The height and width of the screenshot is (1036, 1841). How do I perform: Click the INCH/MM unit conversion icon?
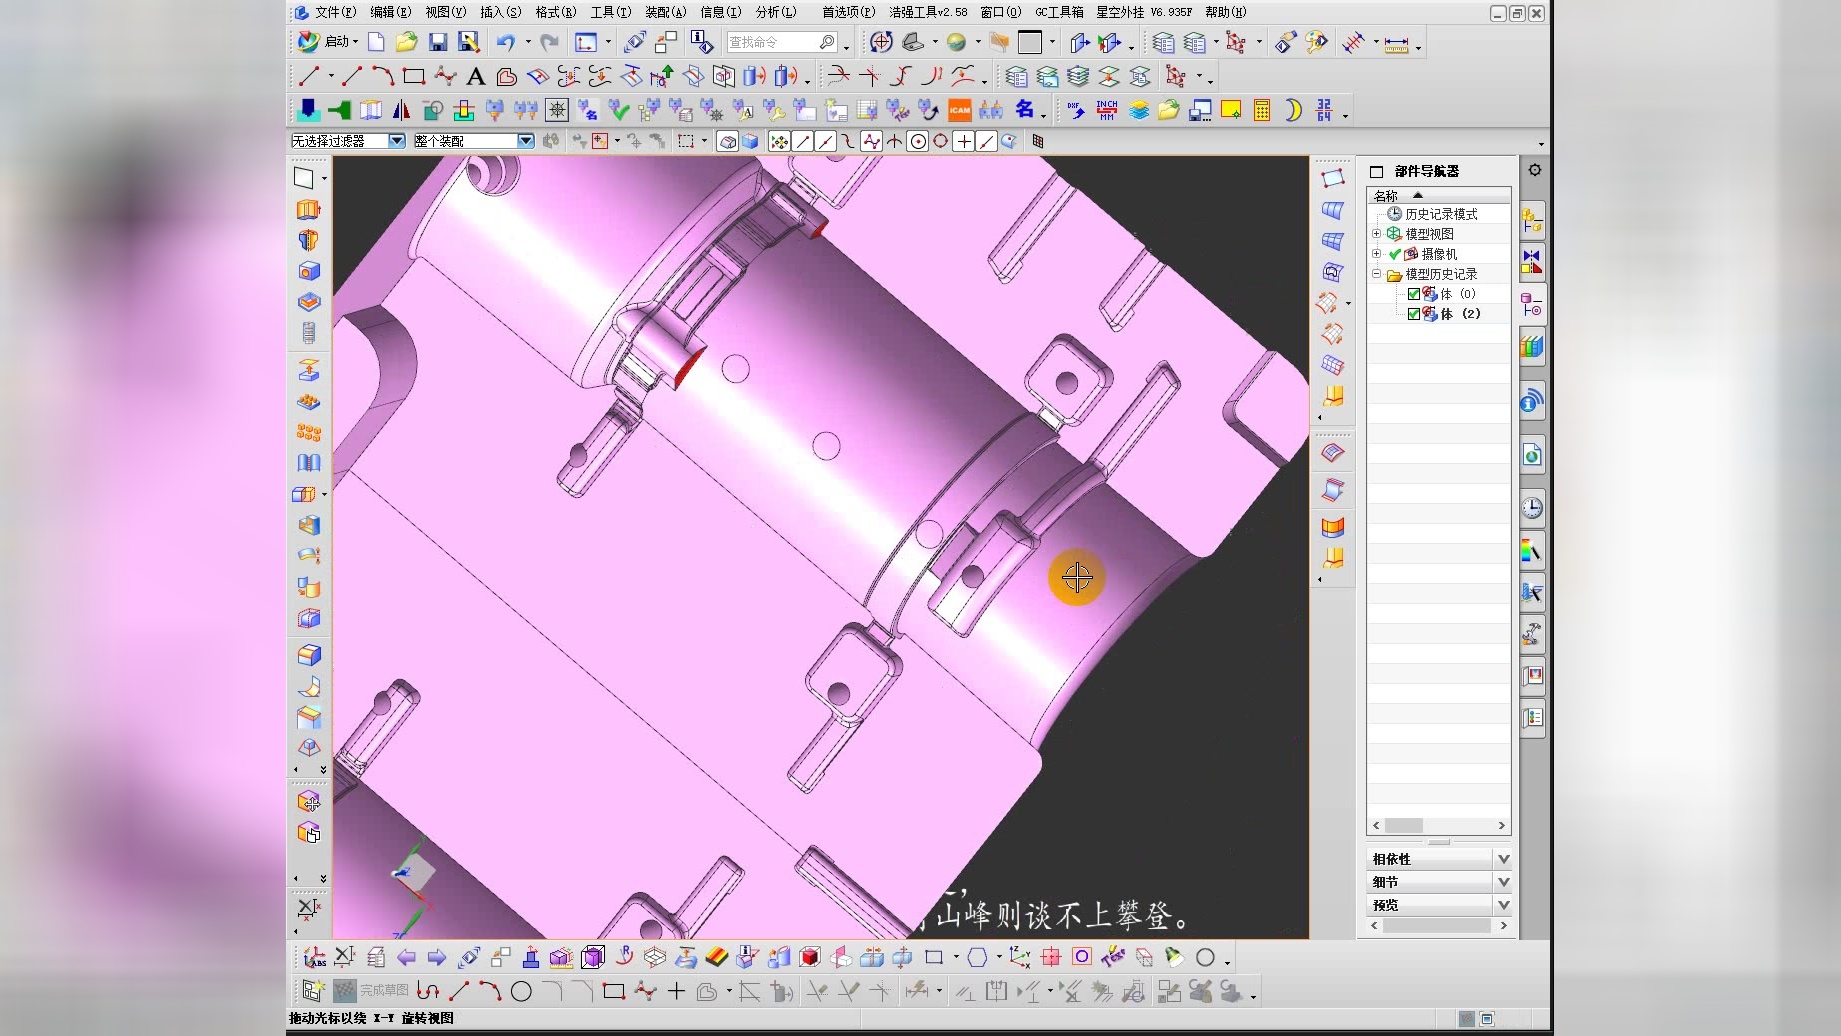[1107, 110]
